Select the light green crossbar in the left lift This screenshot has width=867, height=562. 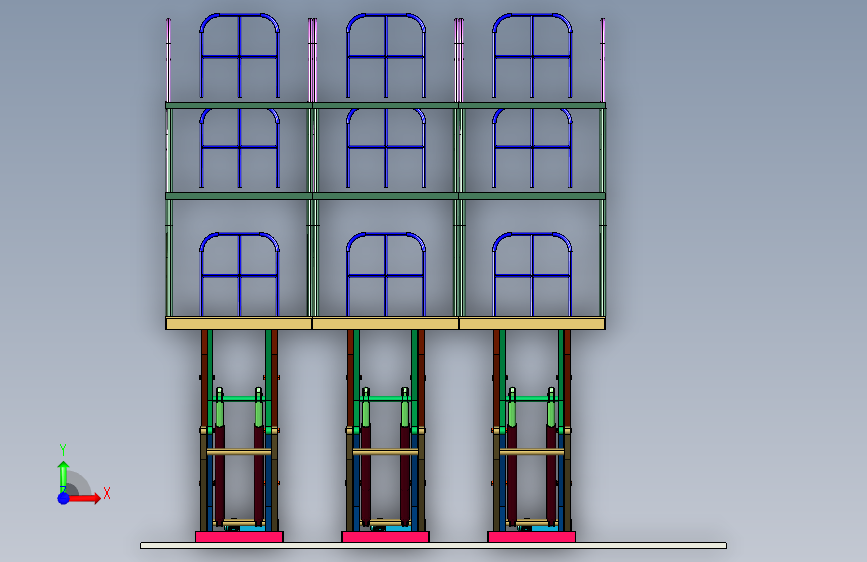[239, 398]
